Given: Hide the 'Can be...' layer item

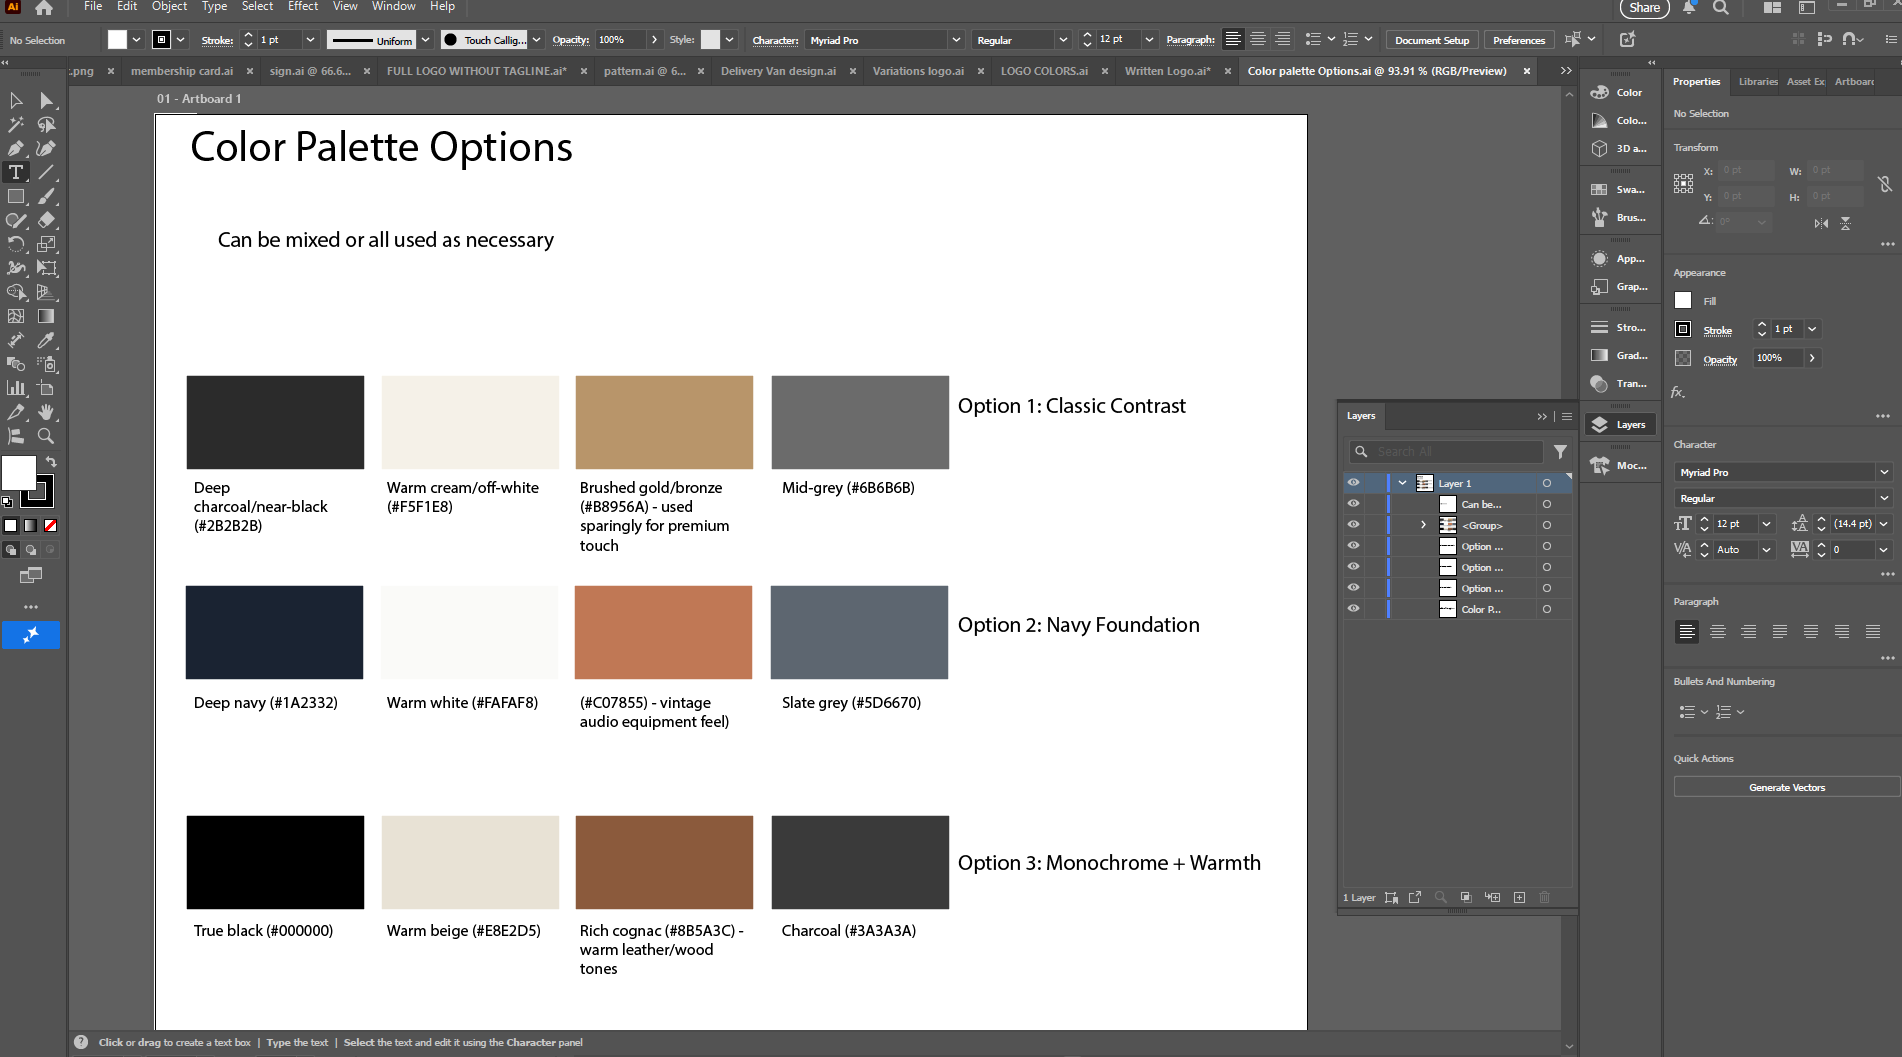Looking at the screenshot, I should 1353,504.
